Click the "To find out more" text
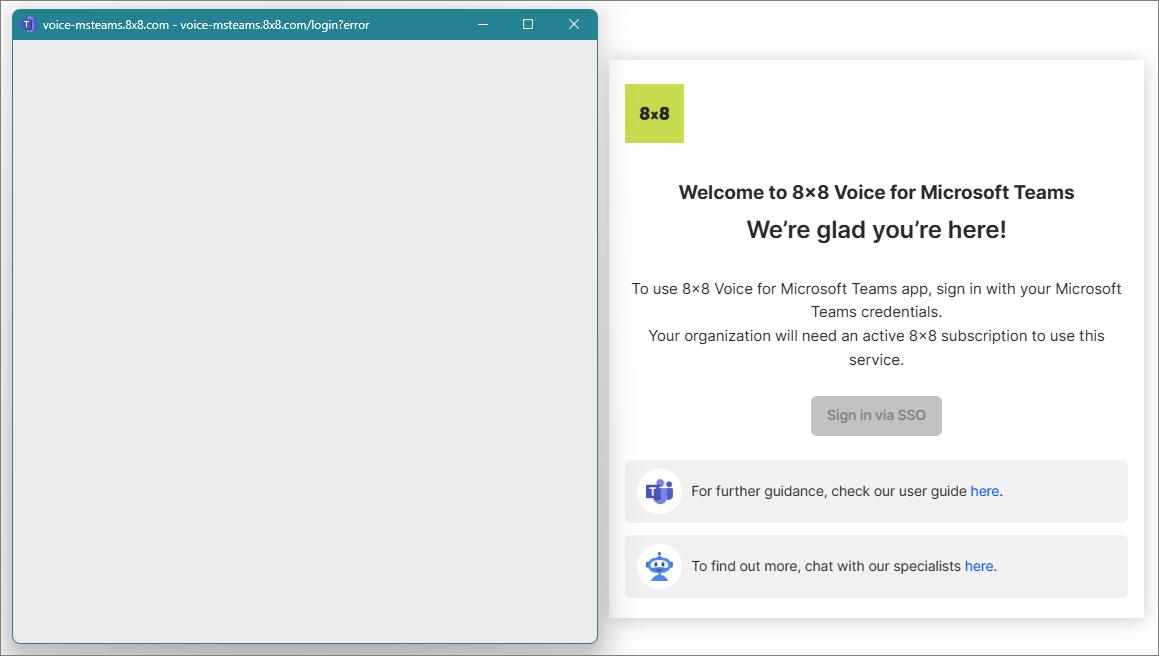The width and height of the screenshot is (1159, 656). tap(826, 566)
